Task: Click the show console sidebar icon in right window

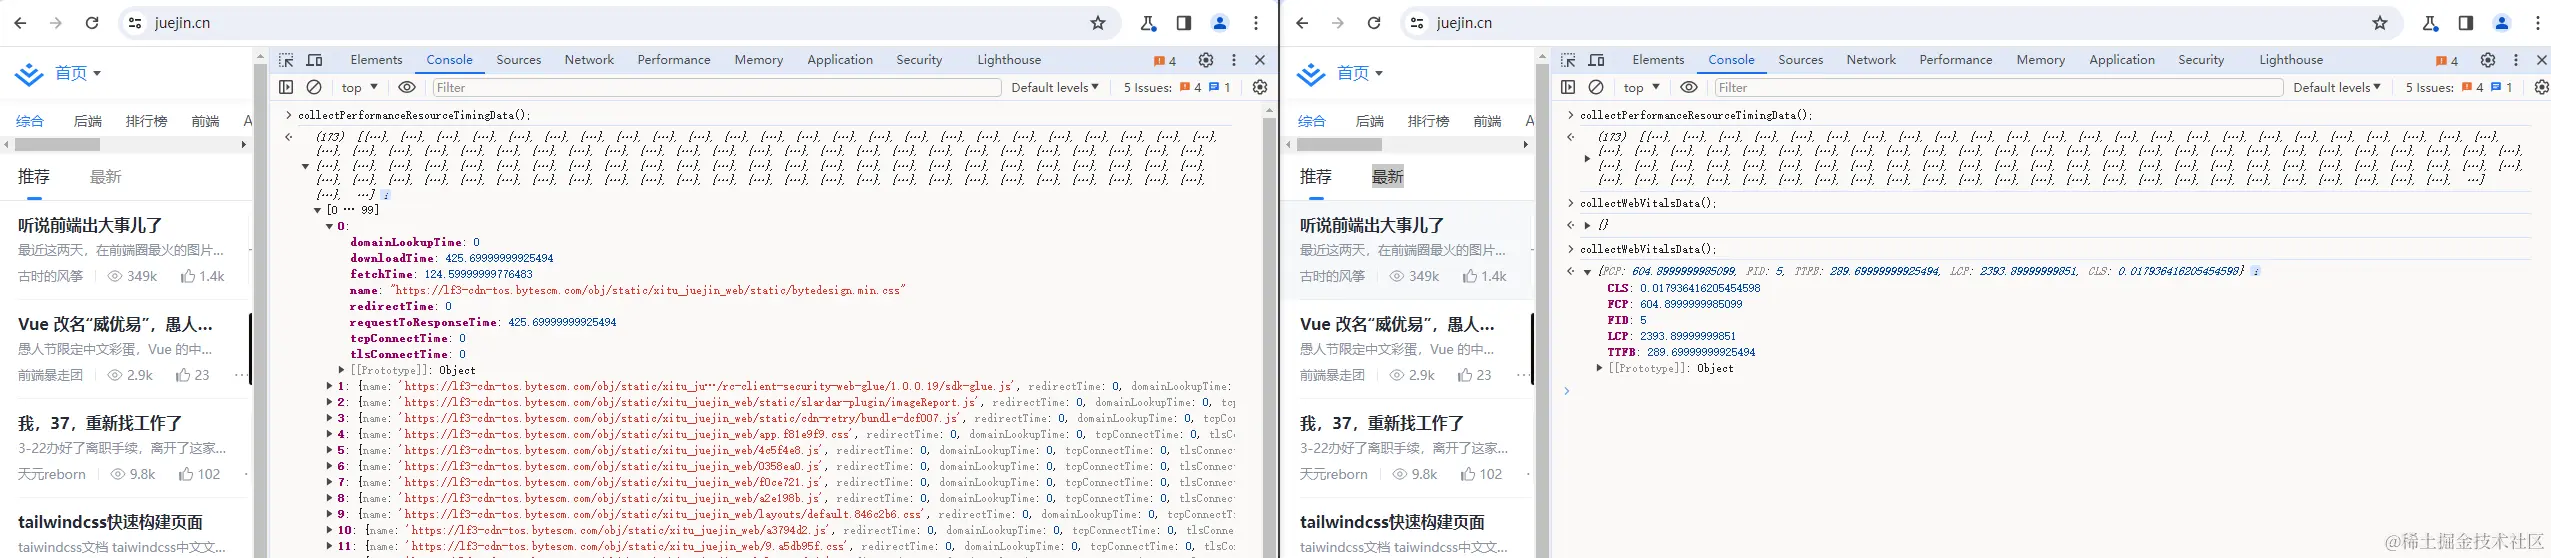Action: (x=1568, y=87)
